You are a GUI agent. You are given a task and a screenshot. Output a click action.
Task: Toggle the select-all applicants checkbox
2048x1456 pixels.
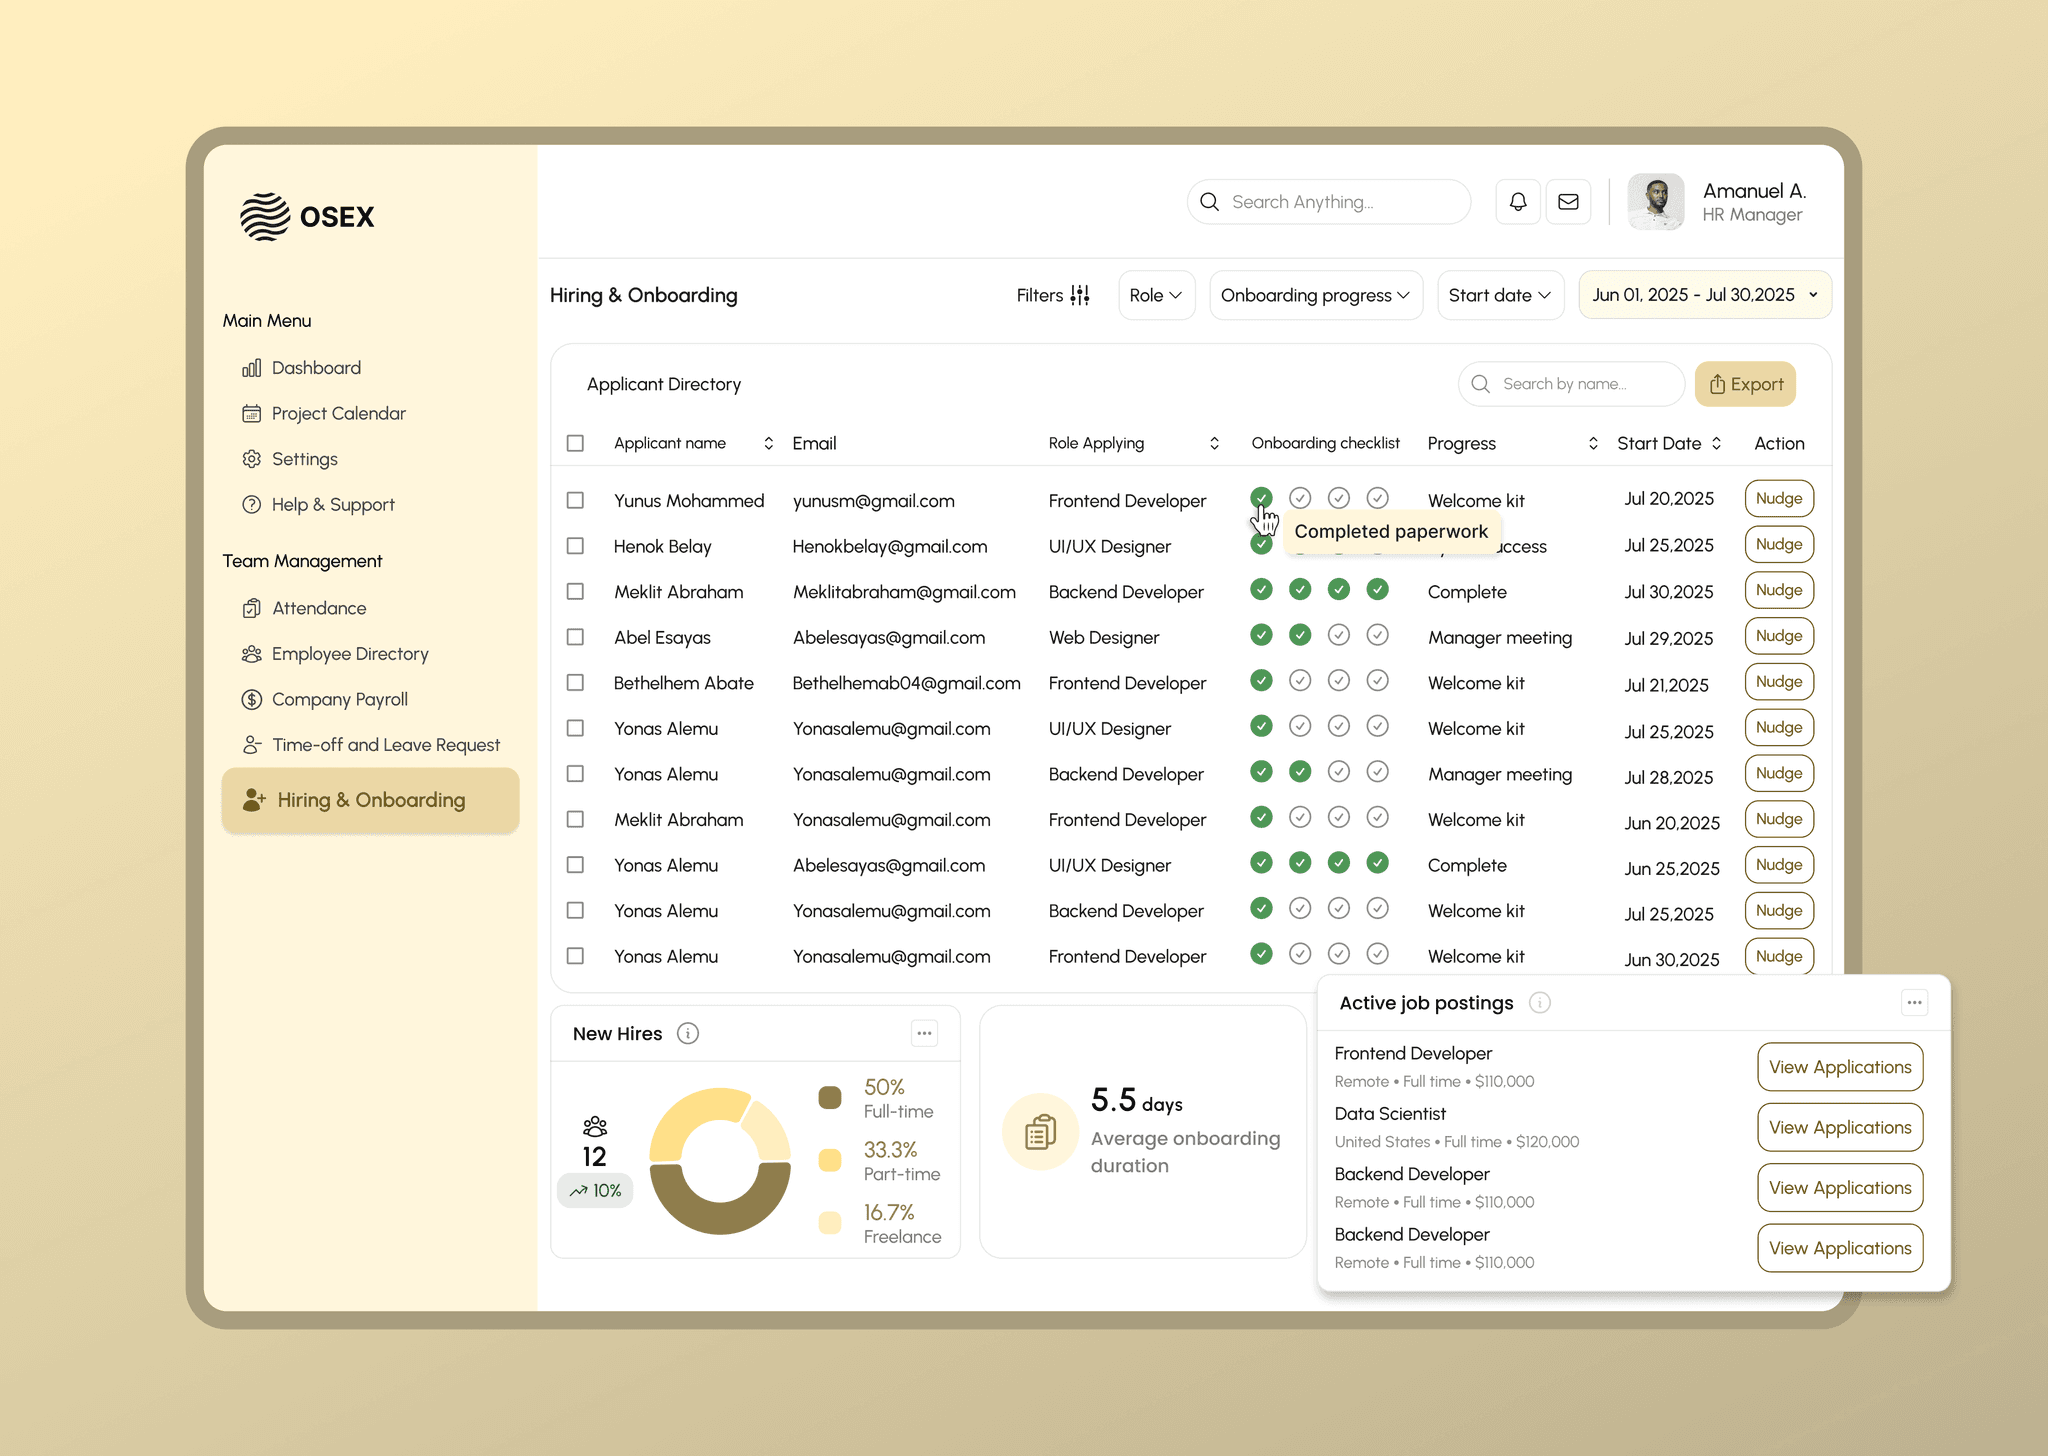pyautogui.click(x=575, y=443)
